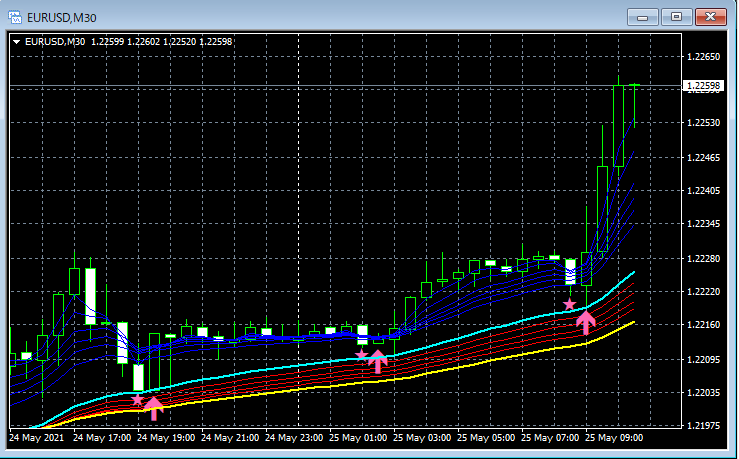Select the 1.22598 current price label

[703, 85]
